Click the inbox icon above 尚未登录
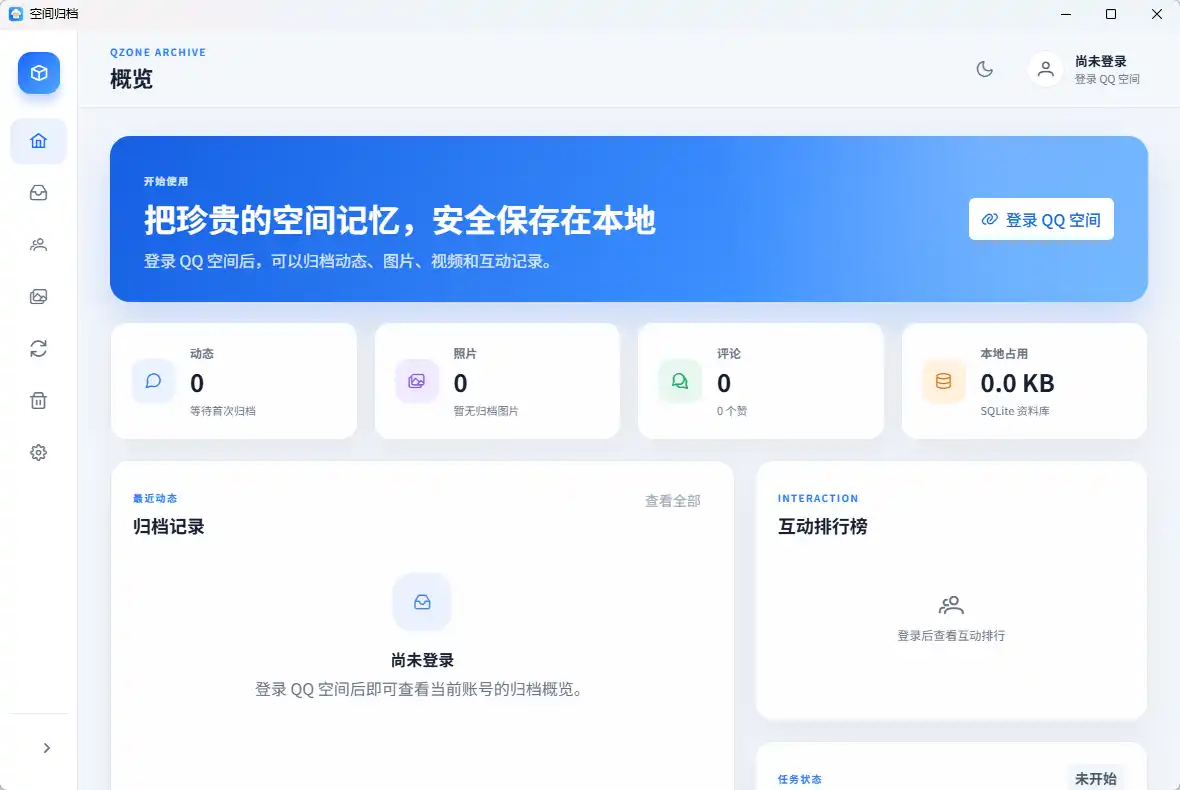This screenshot has width=1180, height=790. 422,602
